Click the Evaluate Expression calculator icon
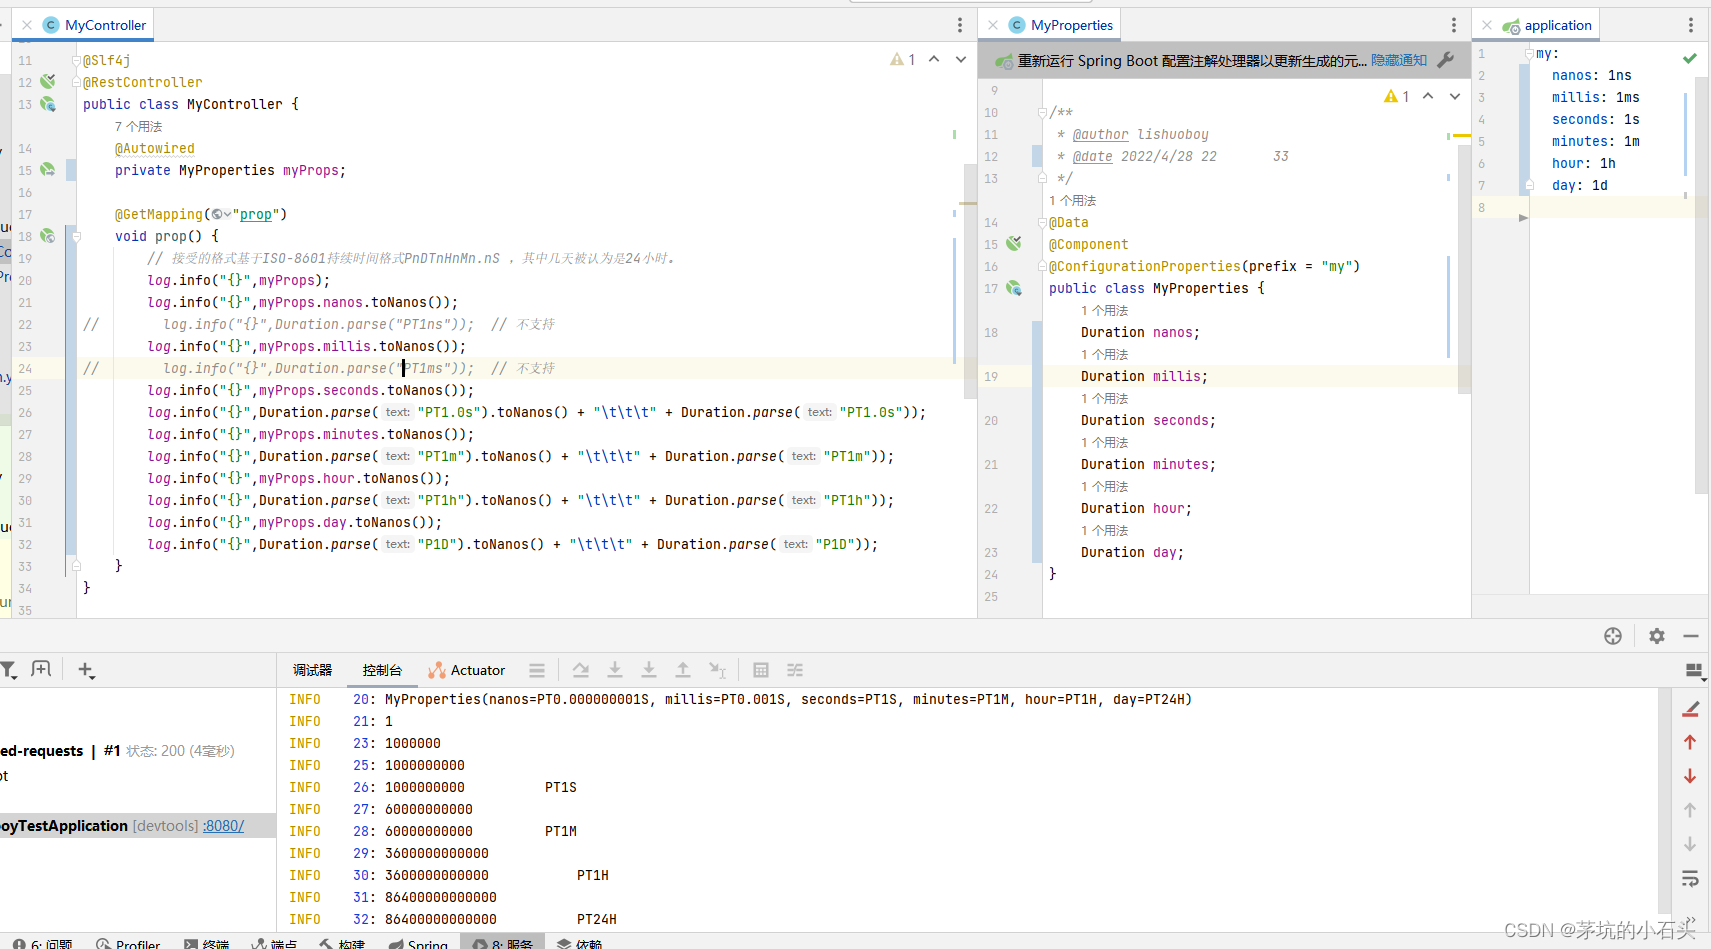Image resolution: width=1711 pixels, height=949 pixels. [x=761, y=670]
